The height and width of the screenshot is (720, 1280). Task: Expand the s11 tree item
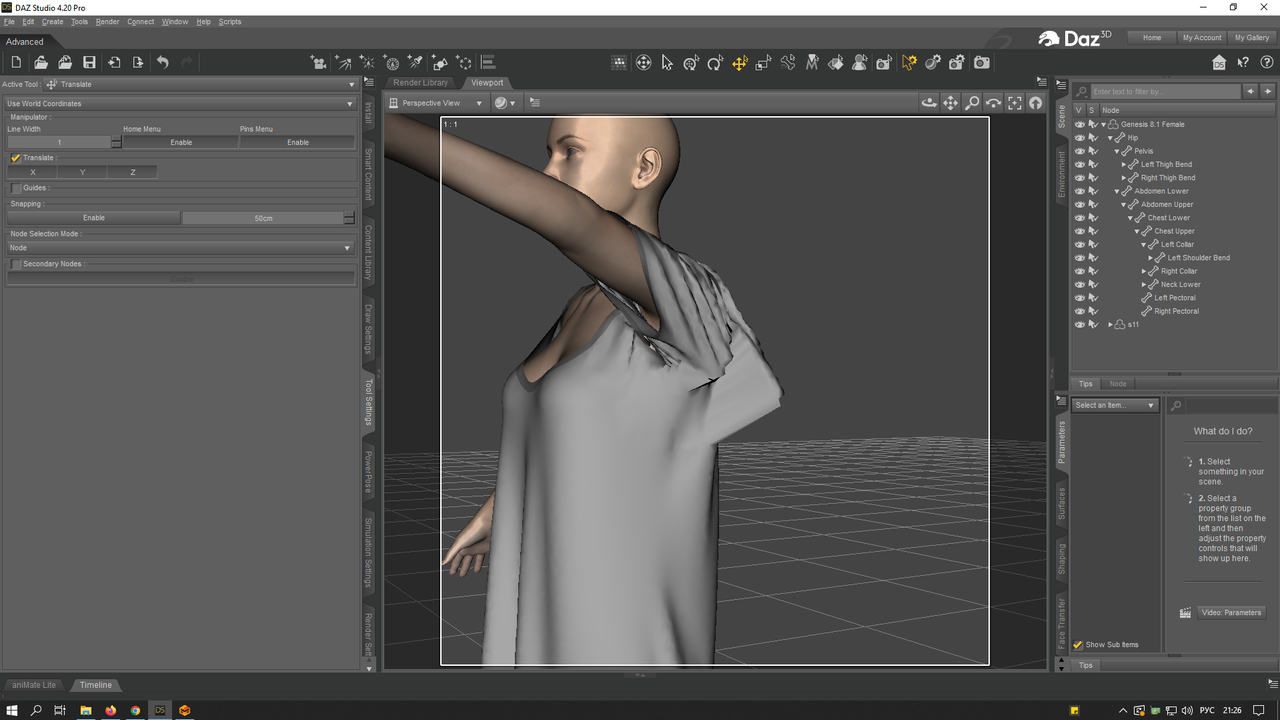(1110, 325)
